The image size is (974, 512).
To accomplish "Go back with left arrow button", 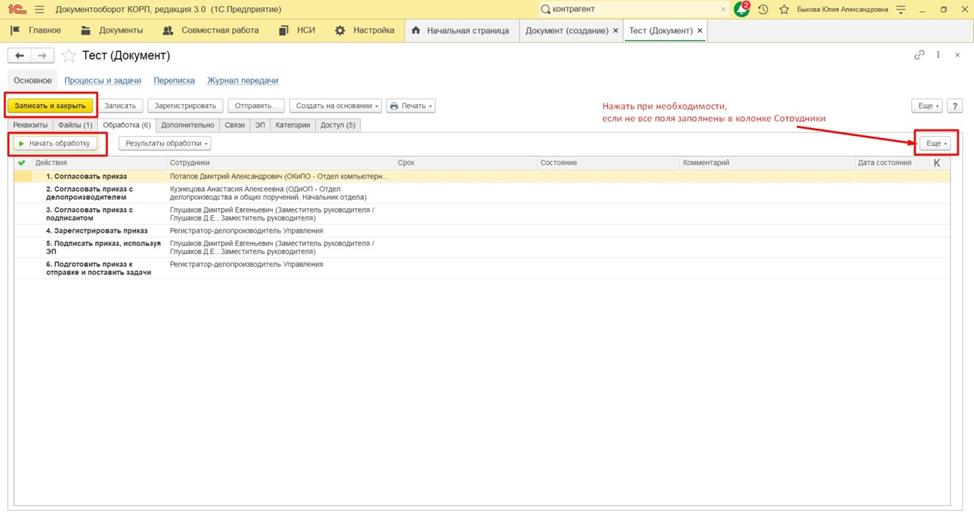I will click(x=20, y=56).
